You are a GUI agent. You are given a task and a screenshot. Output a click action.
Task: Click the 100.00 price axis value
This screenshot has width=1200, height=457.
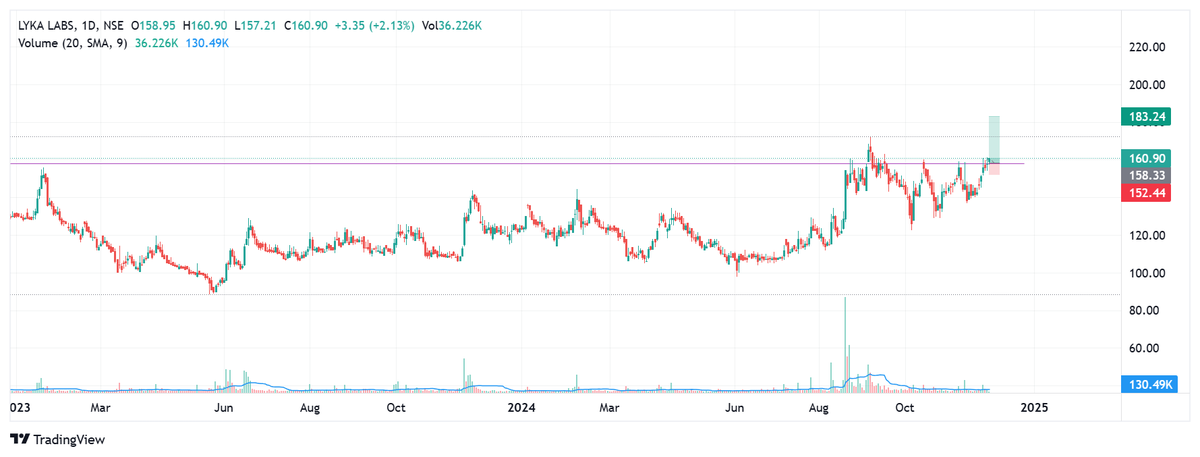1147,273
